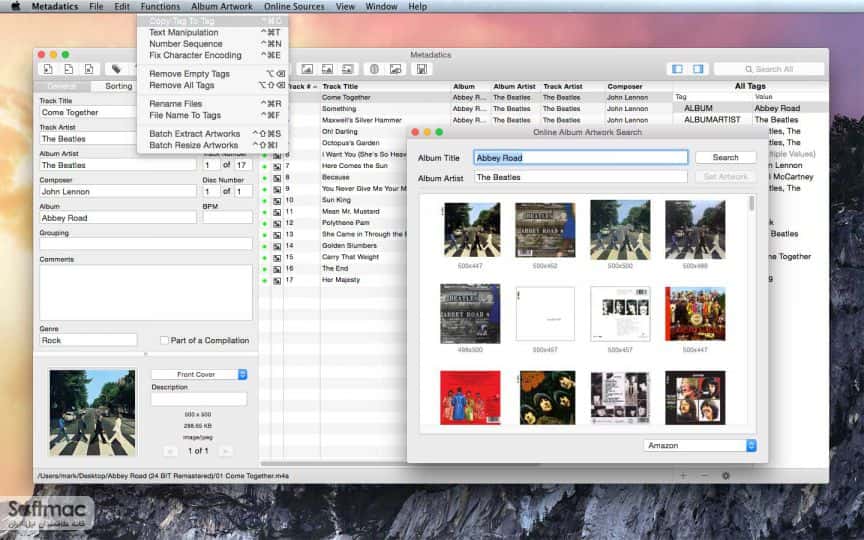Click the green status dot on track 15 row

click(264, 257)
